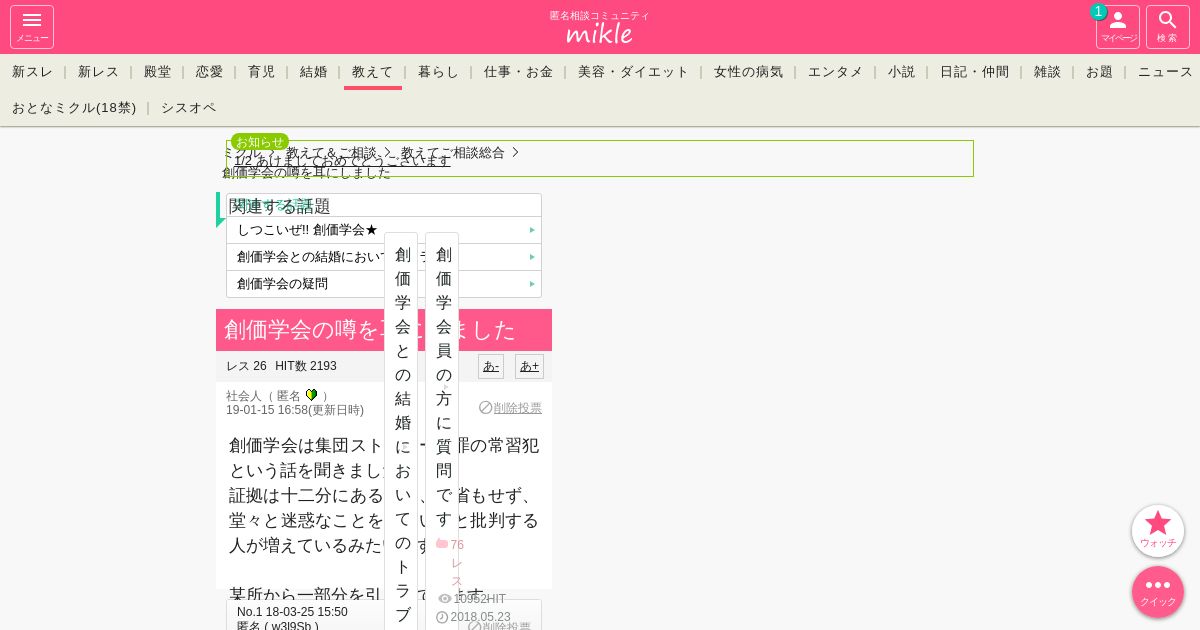This screenshot has height=630, width=1200.
Task: Open おとなミクル(18禁) link
Action: (x=74, y=108)
